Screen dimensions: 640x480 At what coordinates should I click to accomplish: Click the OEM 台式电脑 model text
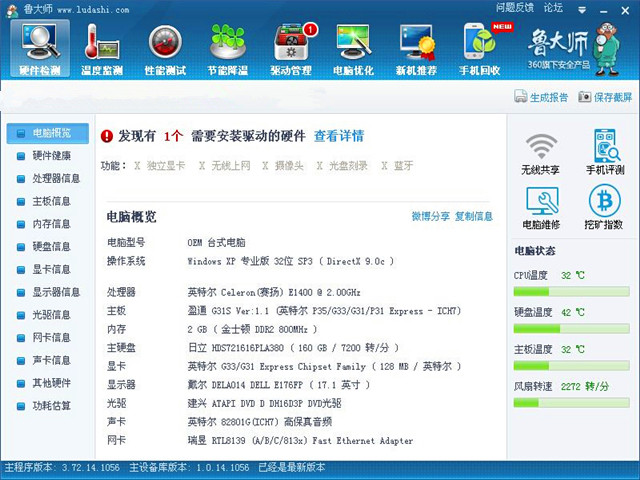tap(216, 242)
